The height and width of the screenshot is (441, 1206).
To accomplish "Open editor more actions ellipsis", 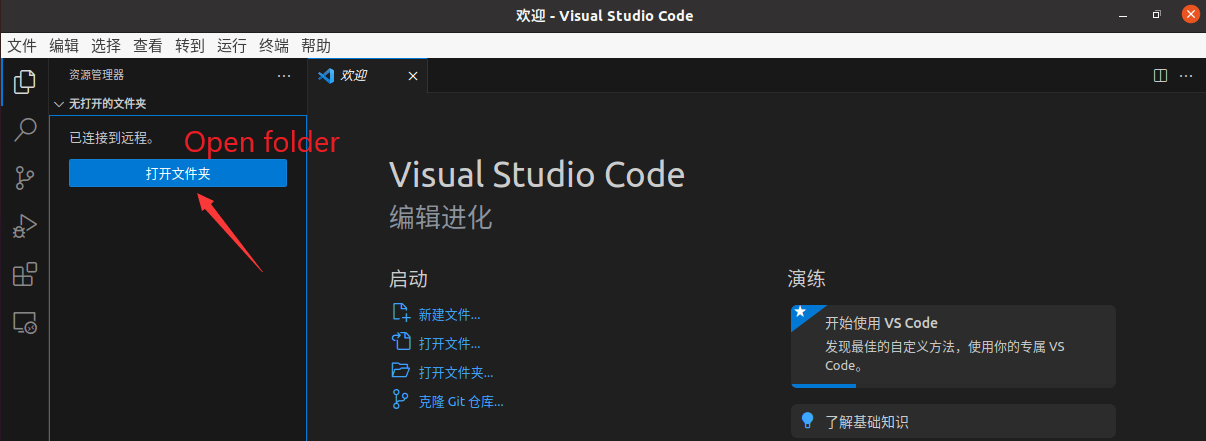I will tap(1186, 75).
